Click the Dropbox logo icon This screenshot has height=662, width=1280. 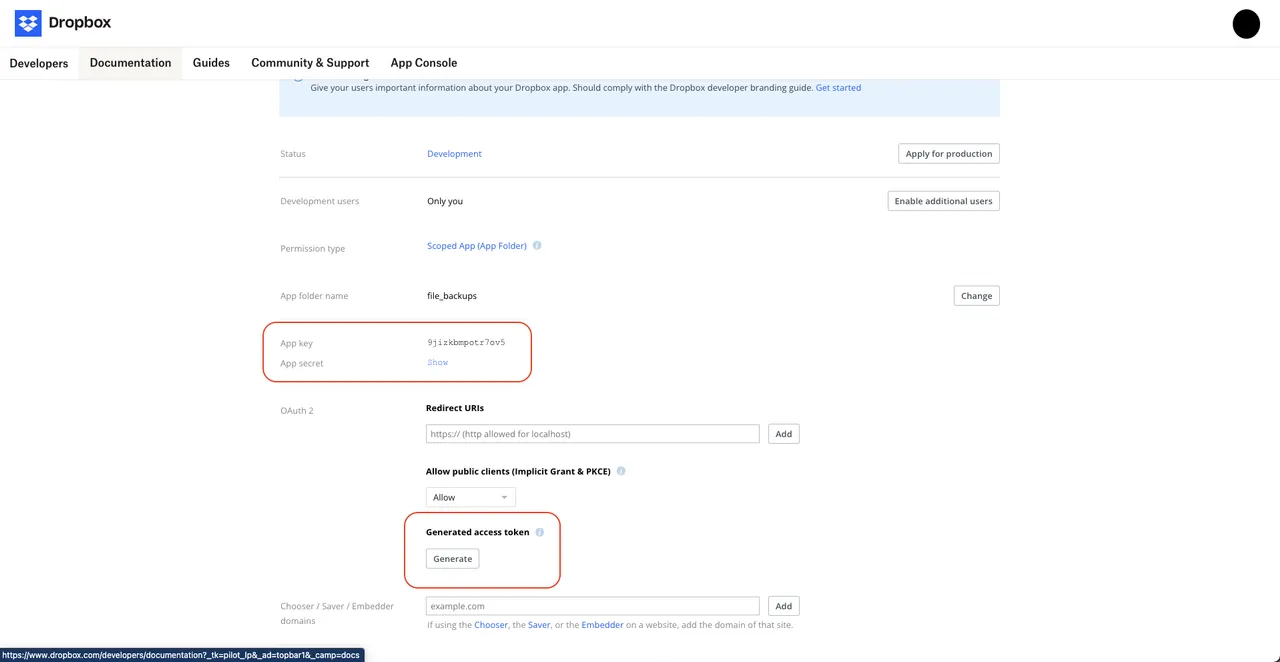pos(28,23)
